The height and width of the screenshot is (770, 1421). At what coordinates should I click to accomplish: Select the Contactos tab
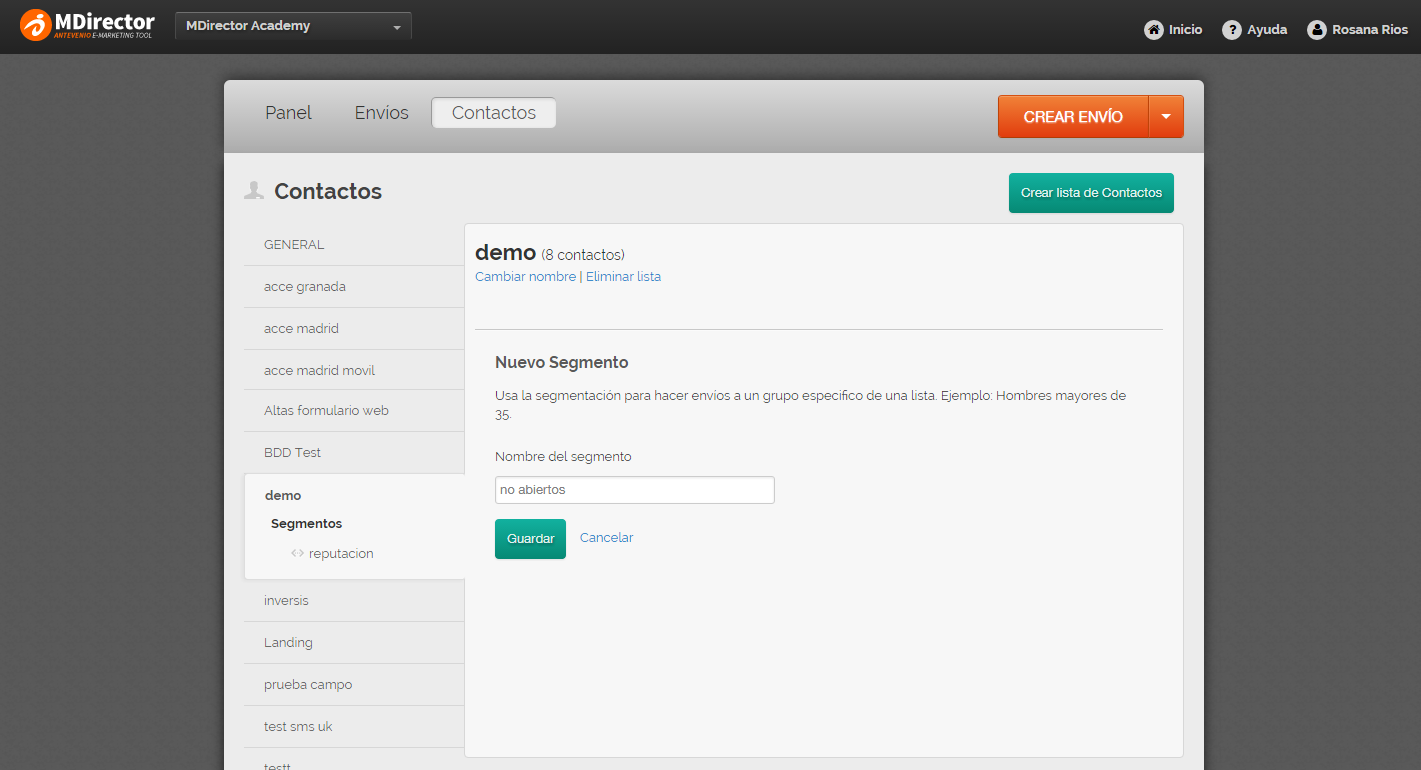coord(494,113)
